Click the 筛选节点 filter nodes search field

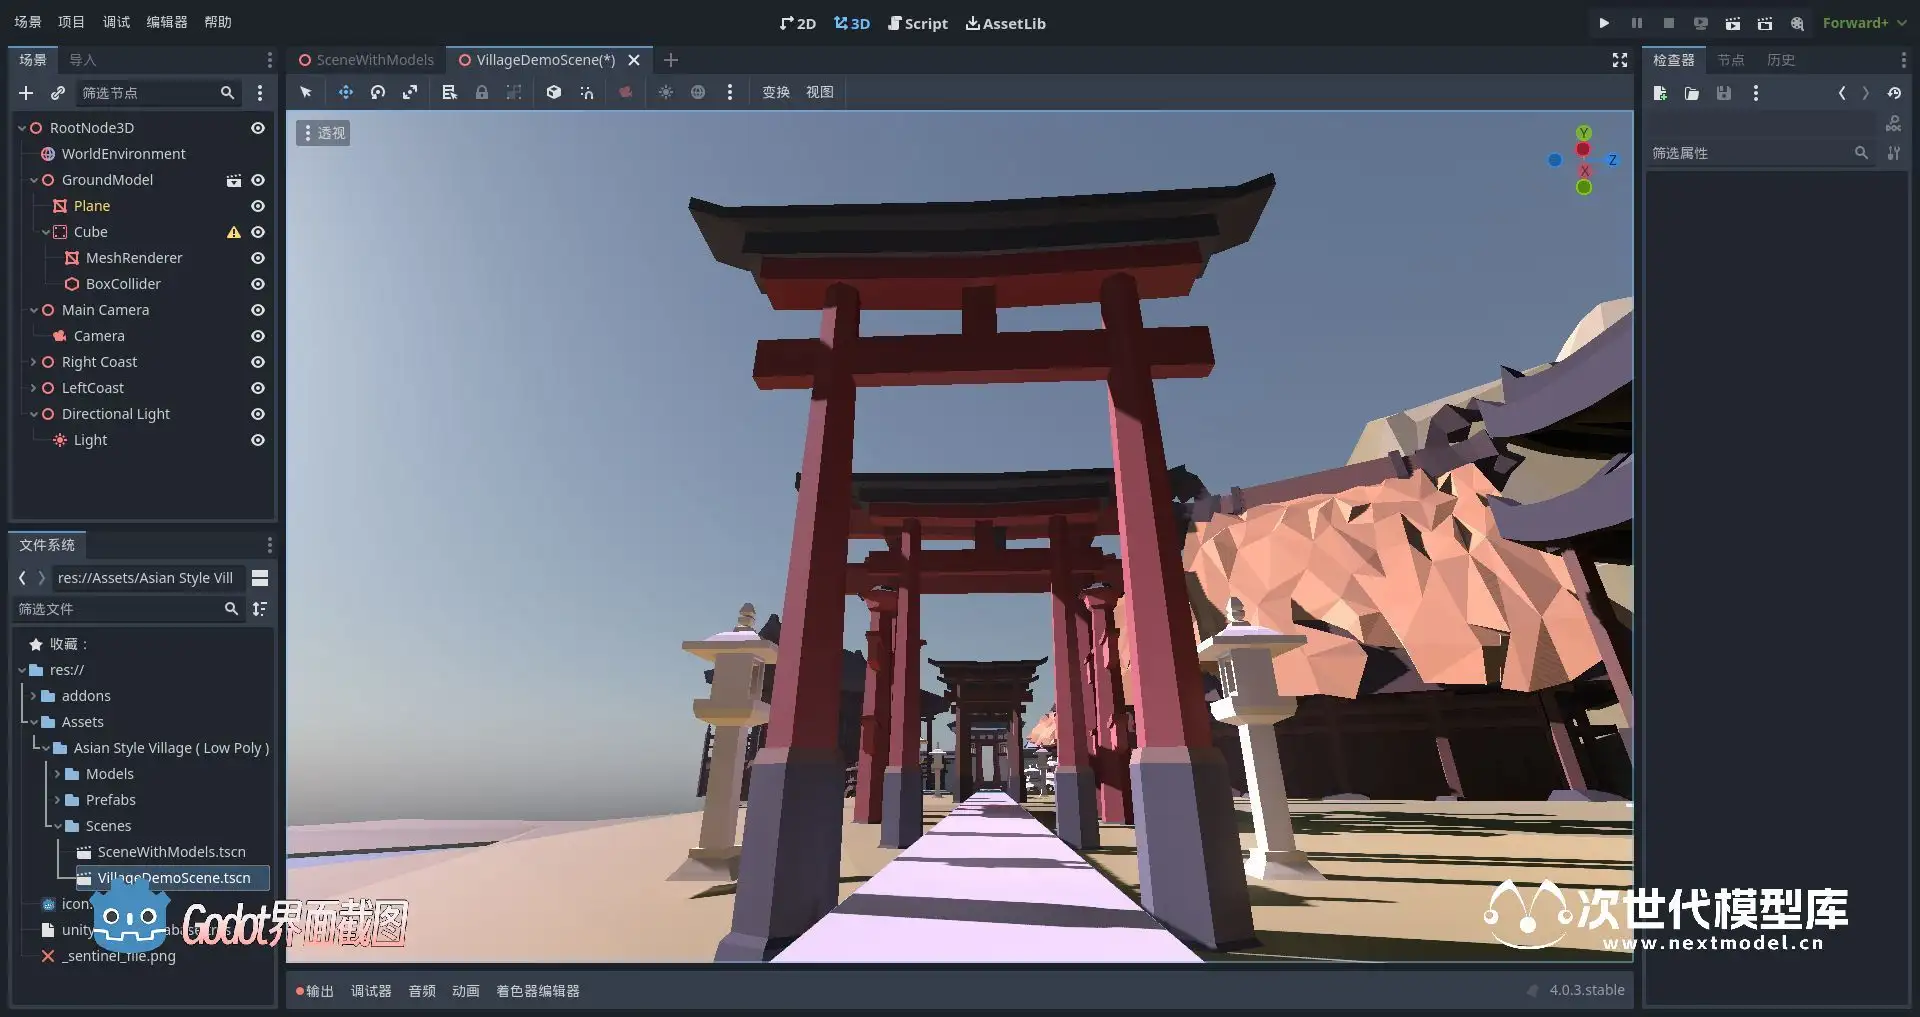coord(150,93)
